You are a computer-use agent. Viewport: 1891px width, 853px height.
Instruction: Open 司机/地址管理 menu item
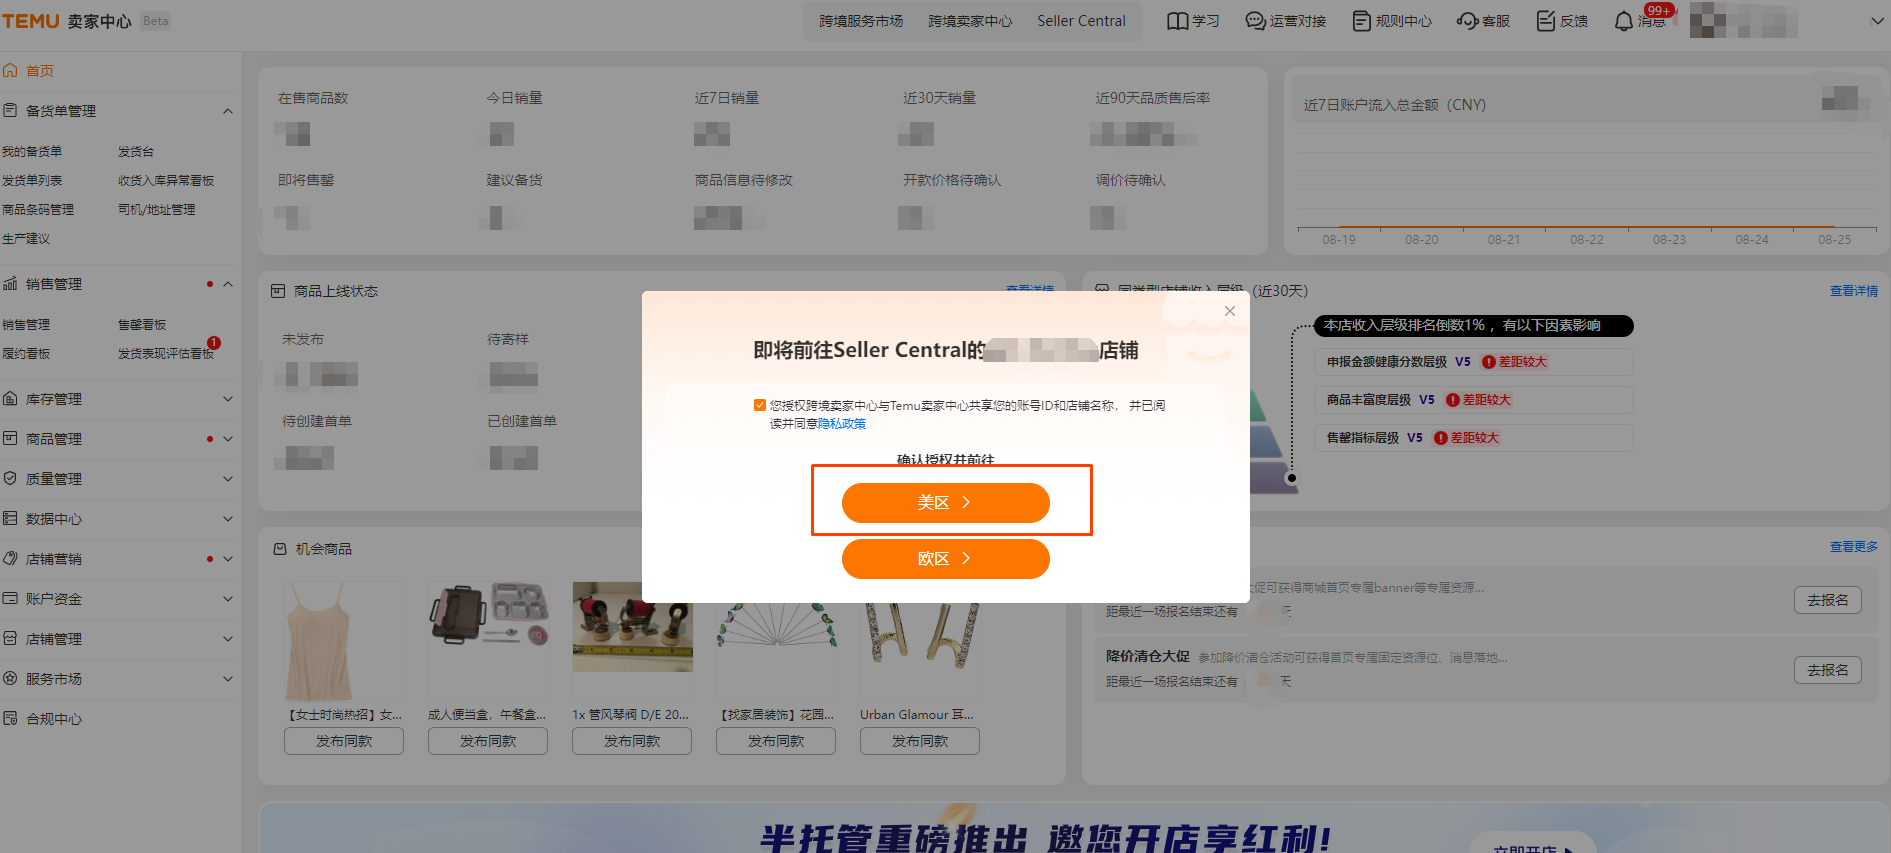(156, 210)
